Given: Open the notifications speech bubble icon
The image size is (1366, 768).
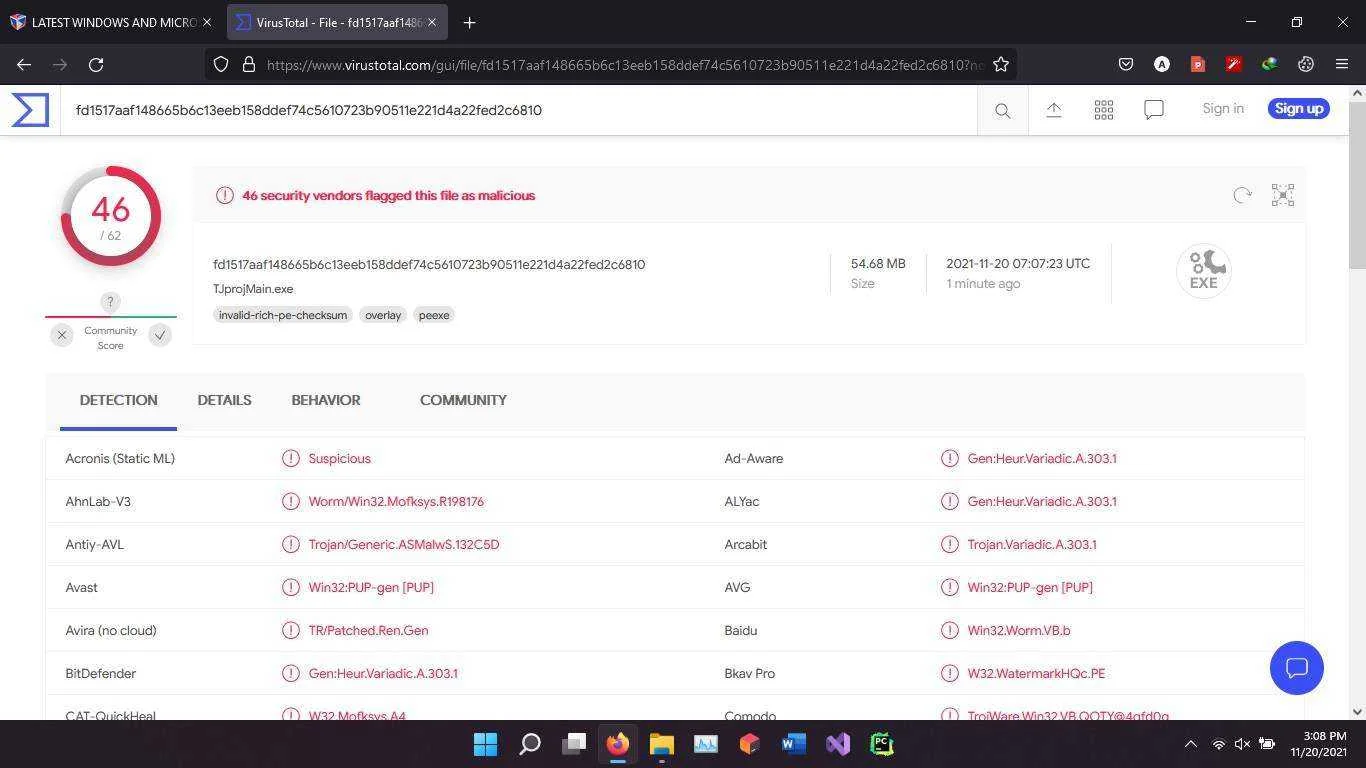Looking at the screenshot, I should pos(1154,109).
